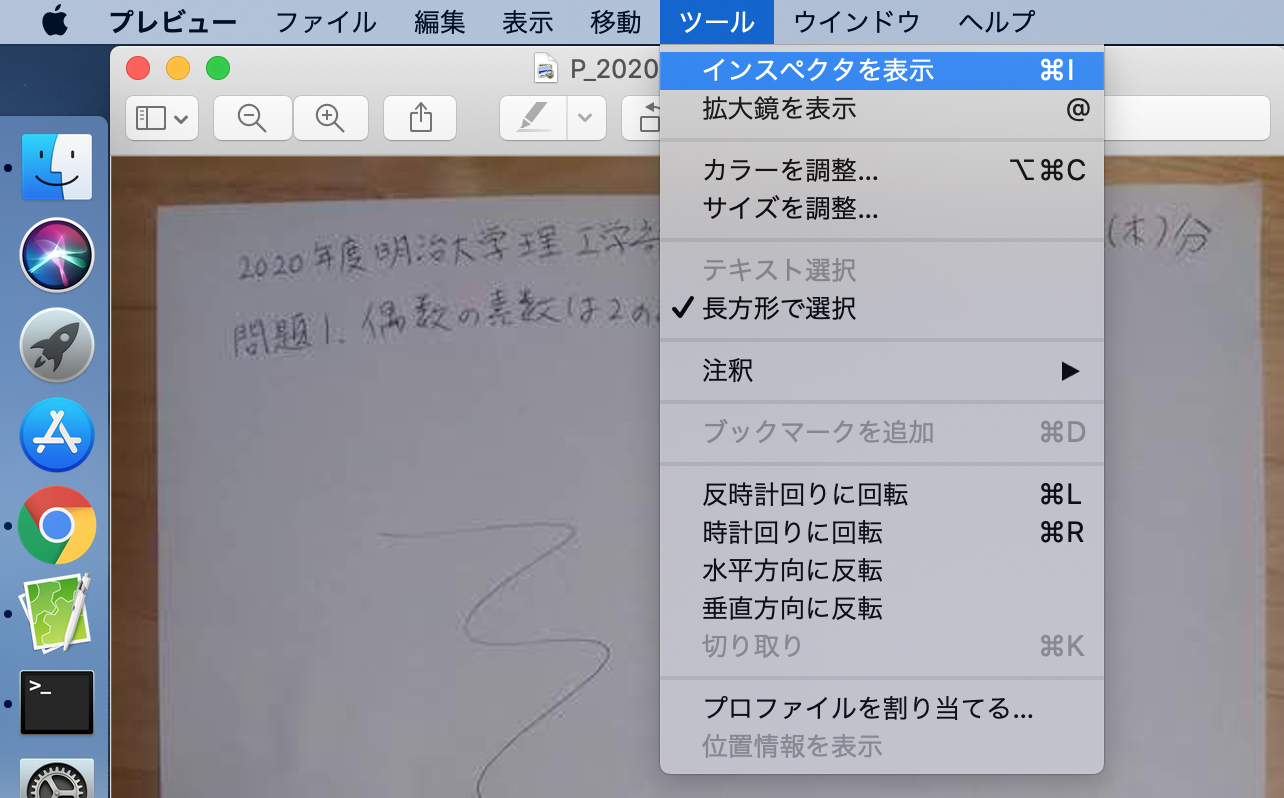Open the プレビュー application menu
The width and height of the screenshot is (1284, 798).
pyautogui.click(x=172, y=22)
